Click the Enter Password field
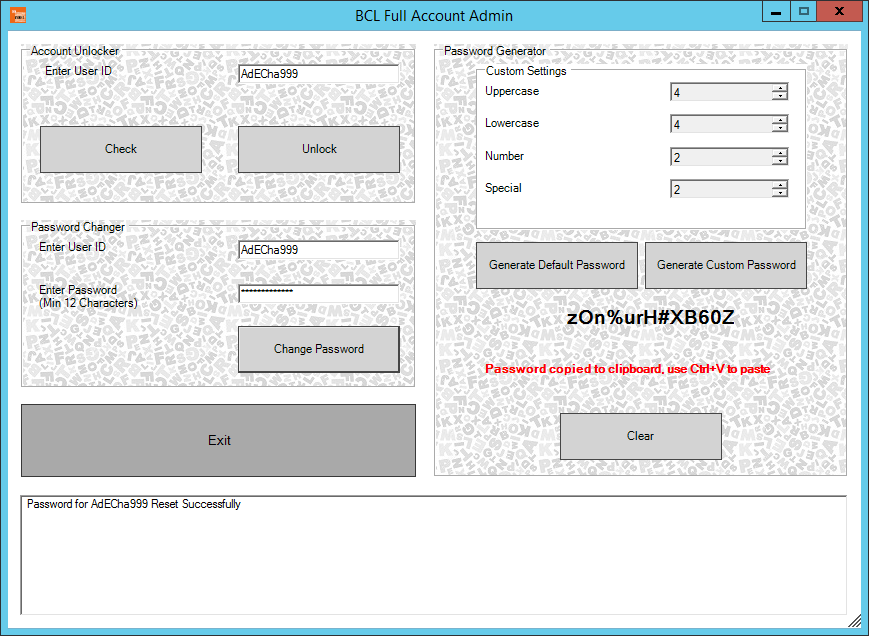 click(x=318, y=293)
